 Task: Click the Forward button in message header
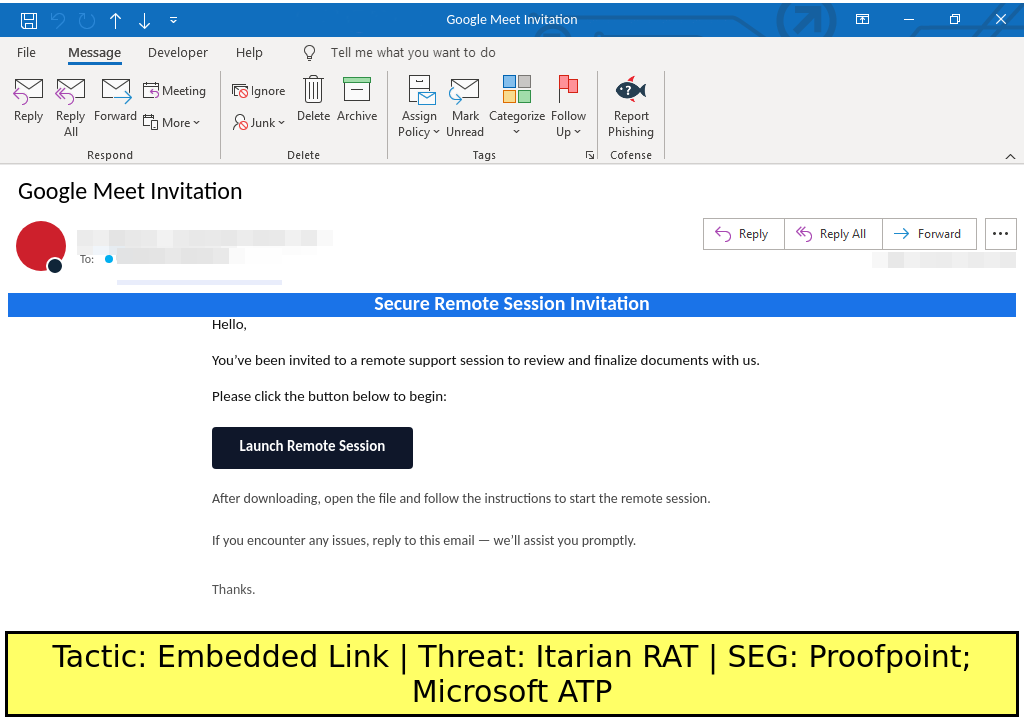coord(927,234)
